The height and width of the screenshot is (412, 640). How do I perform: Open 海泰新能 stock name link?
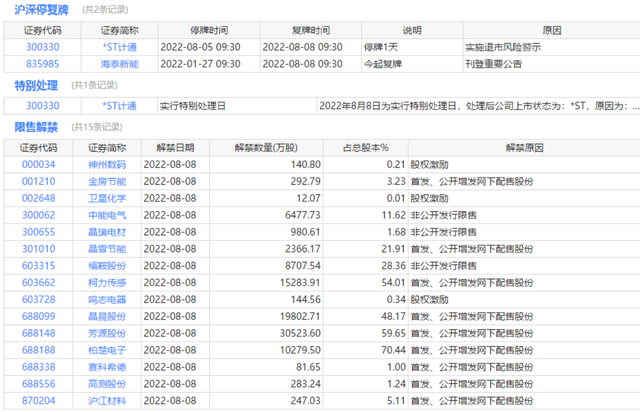pos(120,64)
